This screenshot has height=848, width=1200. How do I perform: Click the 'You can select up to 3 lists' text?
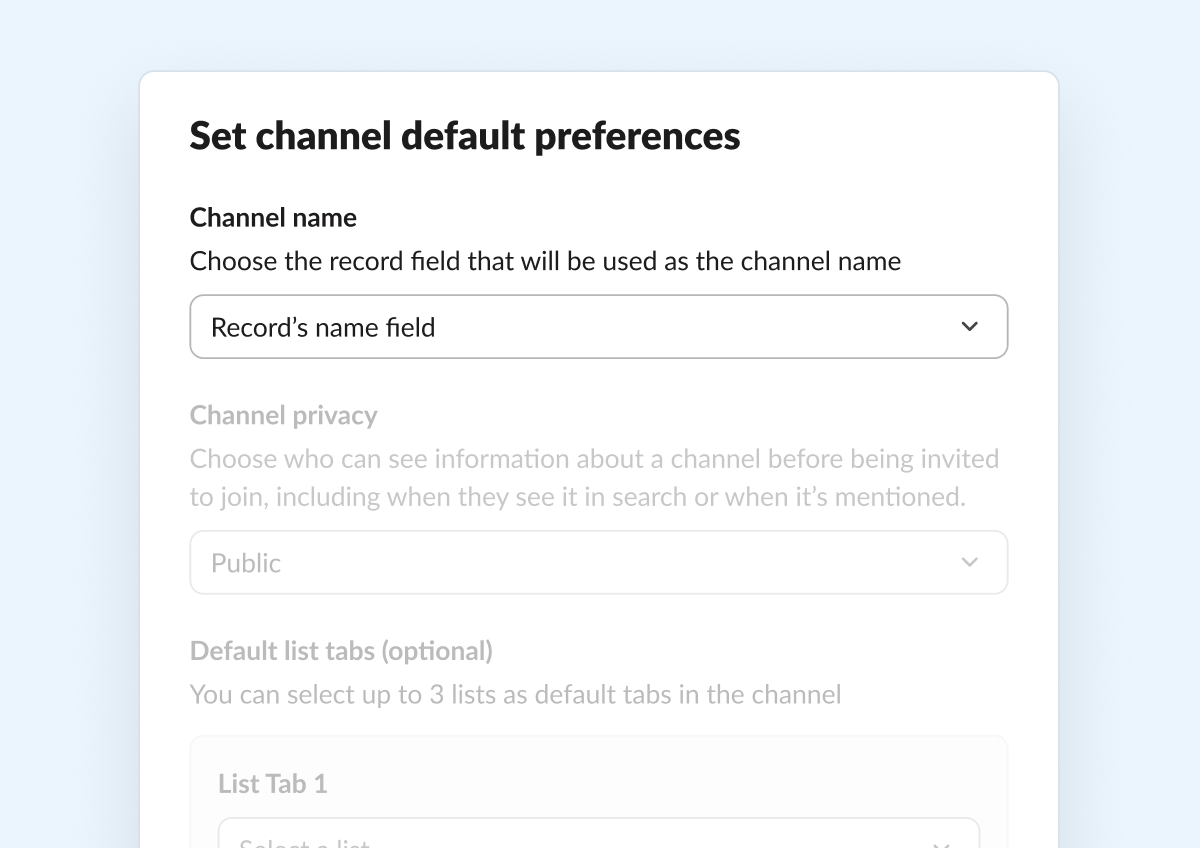coord(515,694)
